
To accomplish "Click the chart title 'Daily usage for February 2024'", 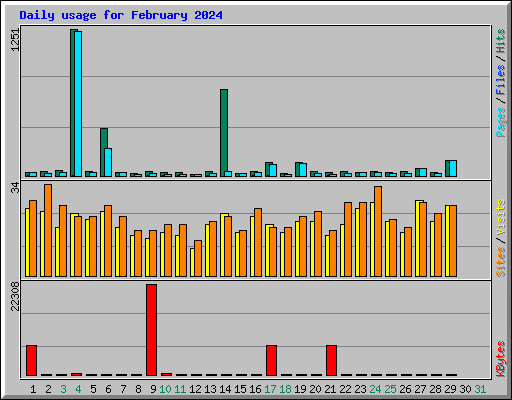I will coord(121,15).
